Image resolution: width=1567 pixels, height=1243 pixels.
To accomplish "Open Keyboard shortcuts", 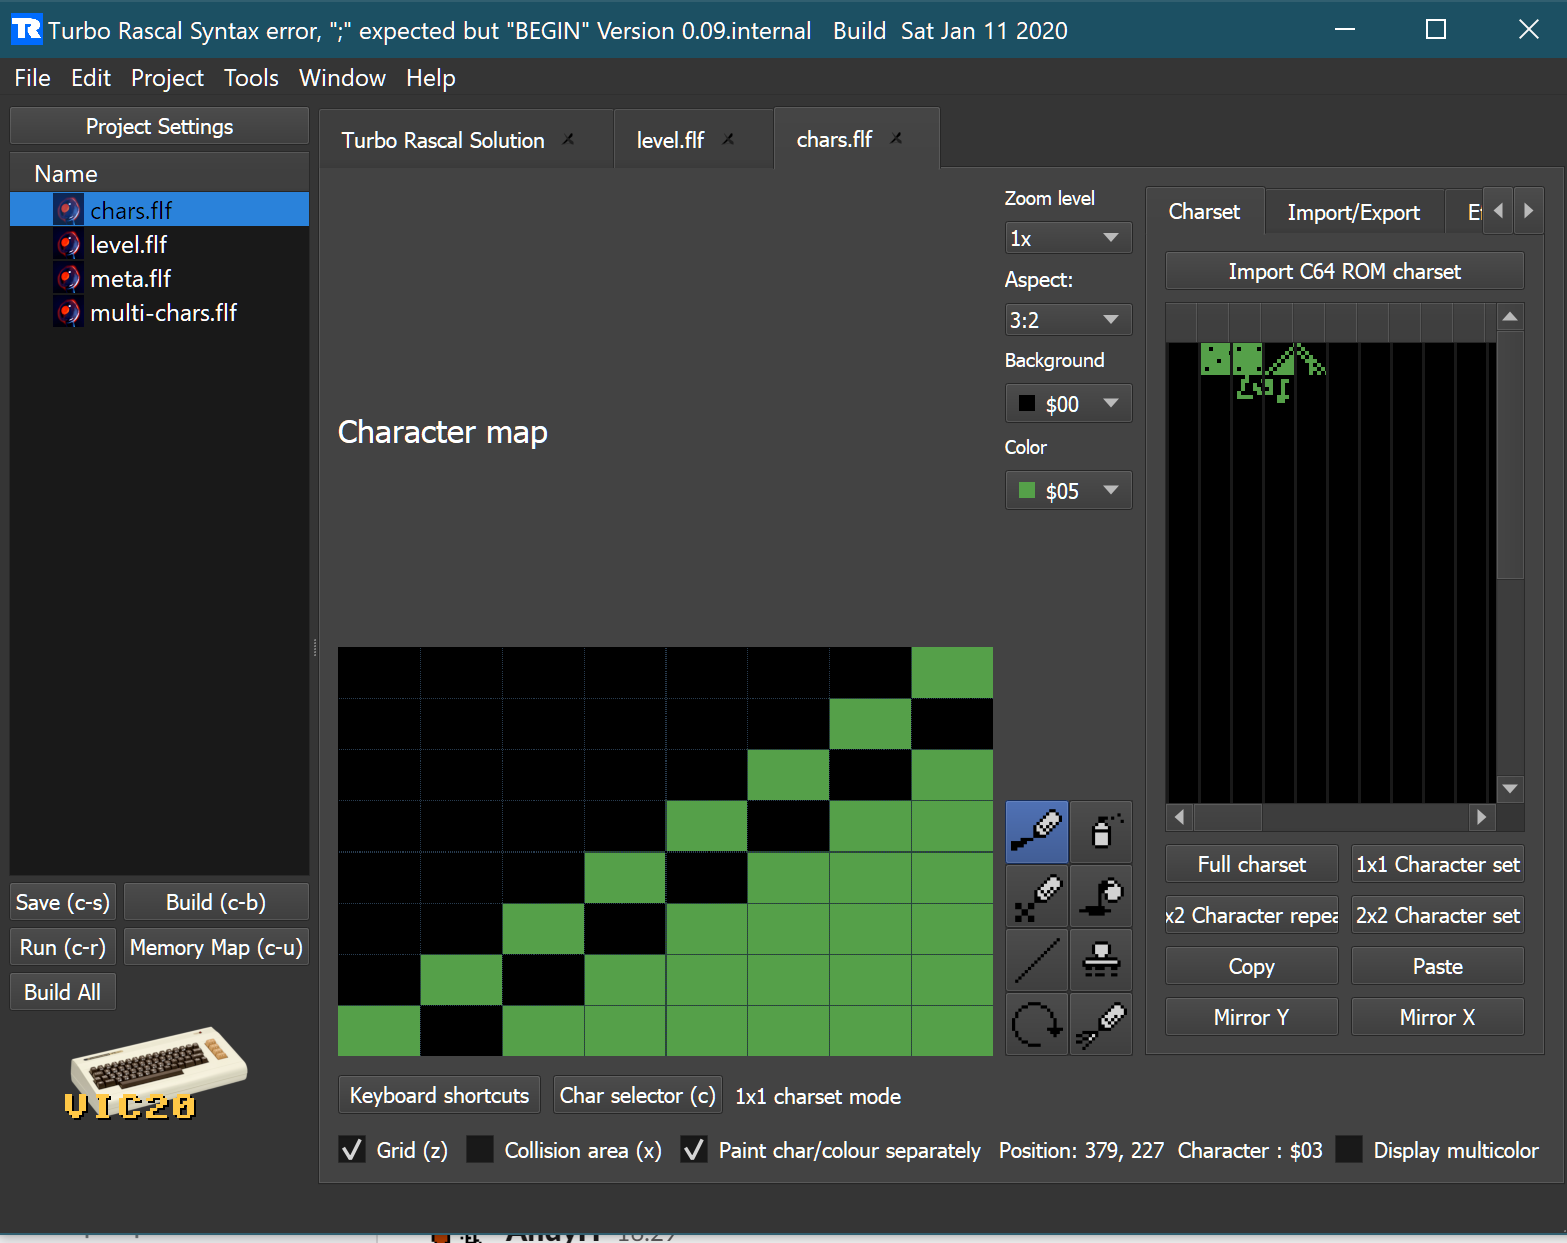I will [x=440, y=1095].
